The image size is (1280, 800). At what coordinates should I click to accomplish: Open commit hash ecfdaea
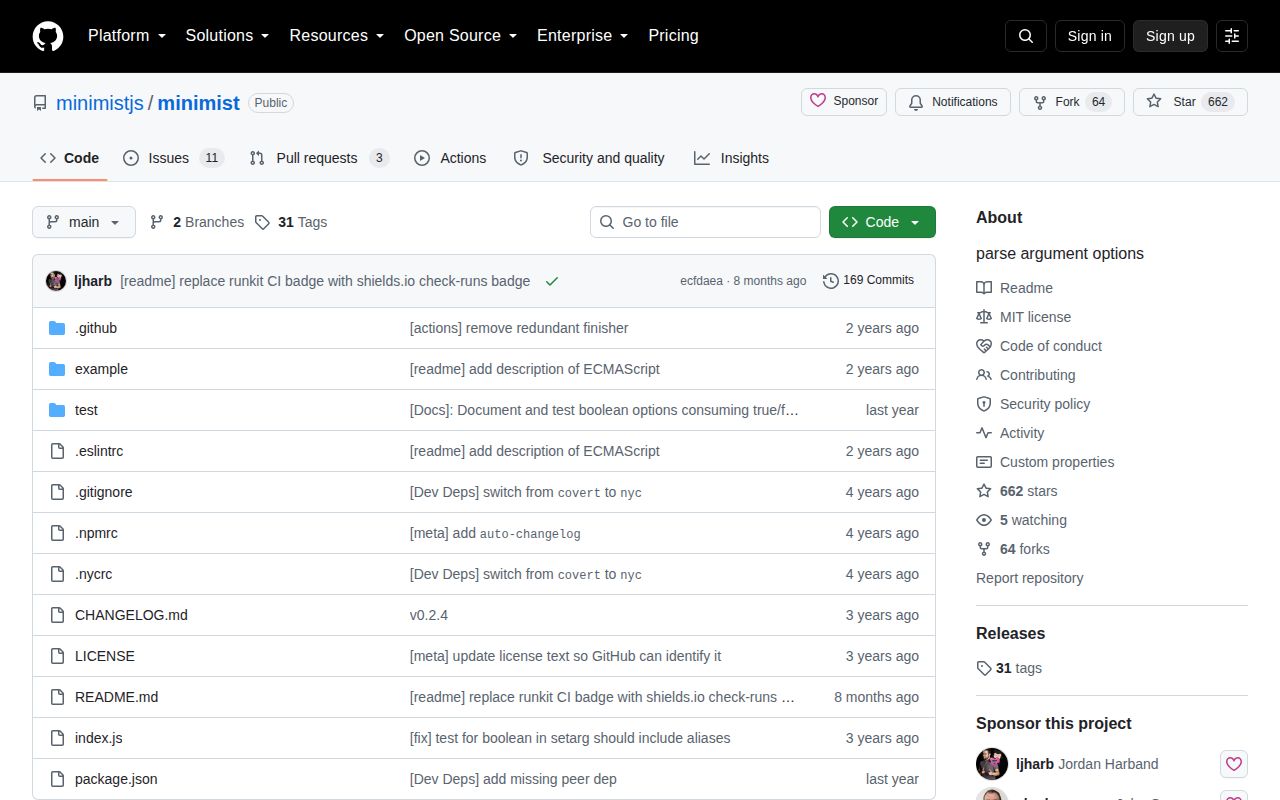pos(701,281)
